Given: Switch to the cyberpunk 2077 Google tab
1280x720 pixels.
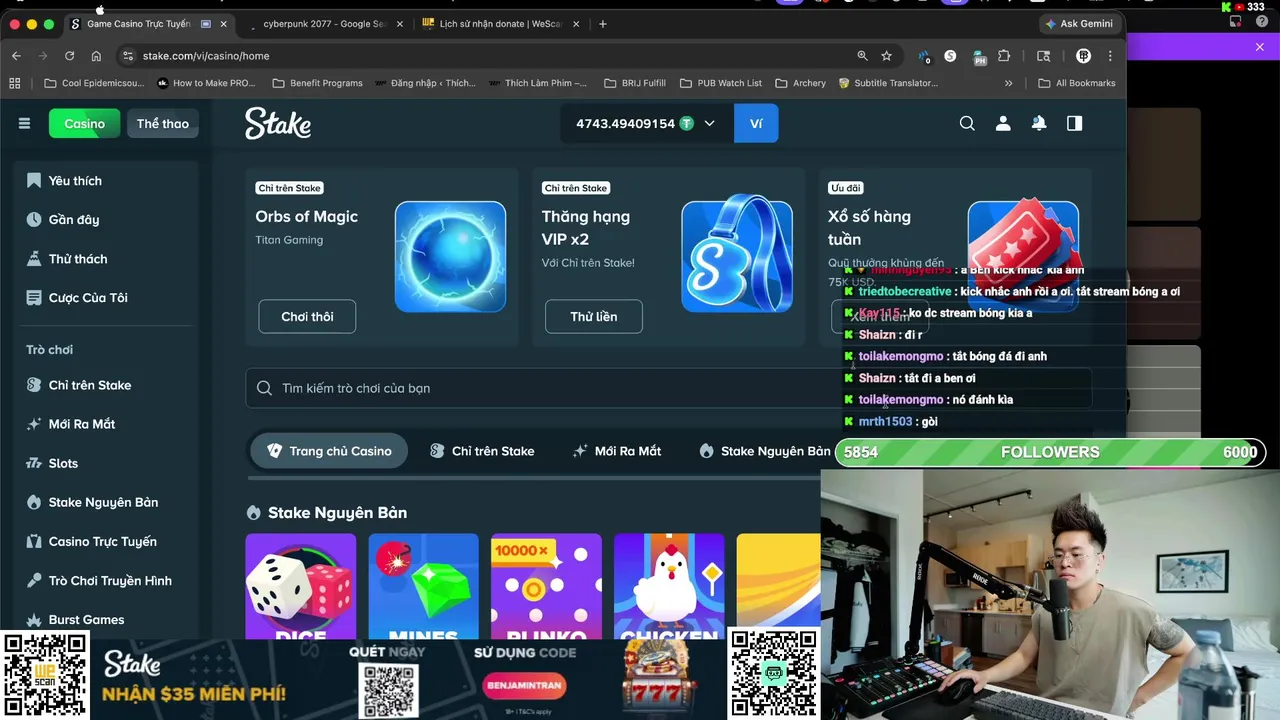Looking at the screenshot, I should tap(324, 24).
